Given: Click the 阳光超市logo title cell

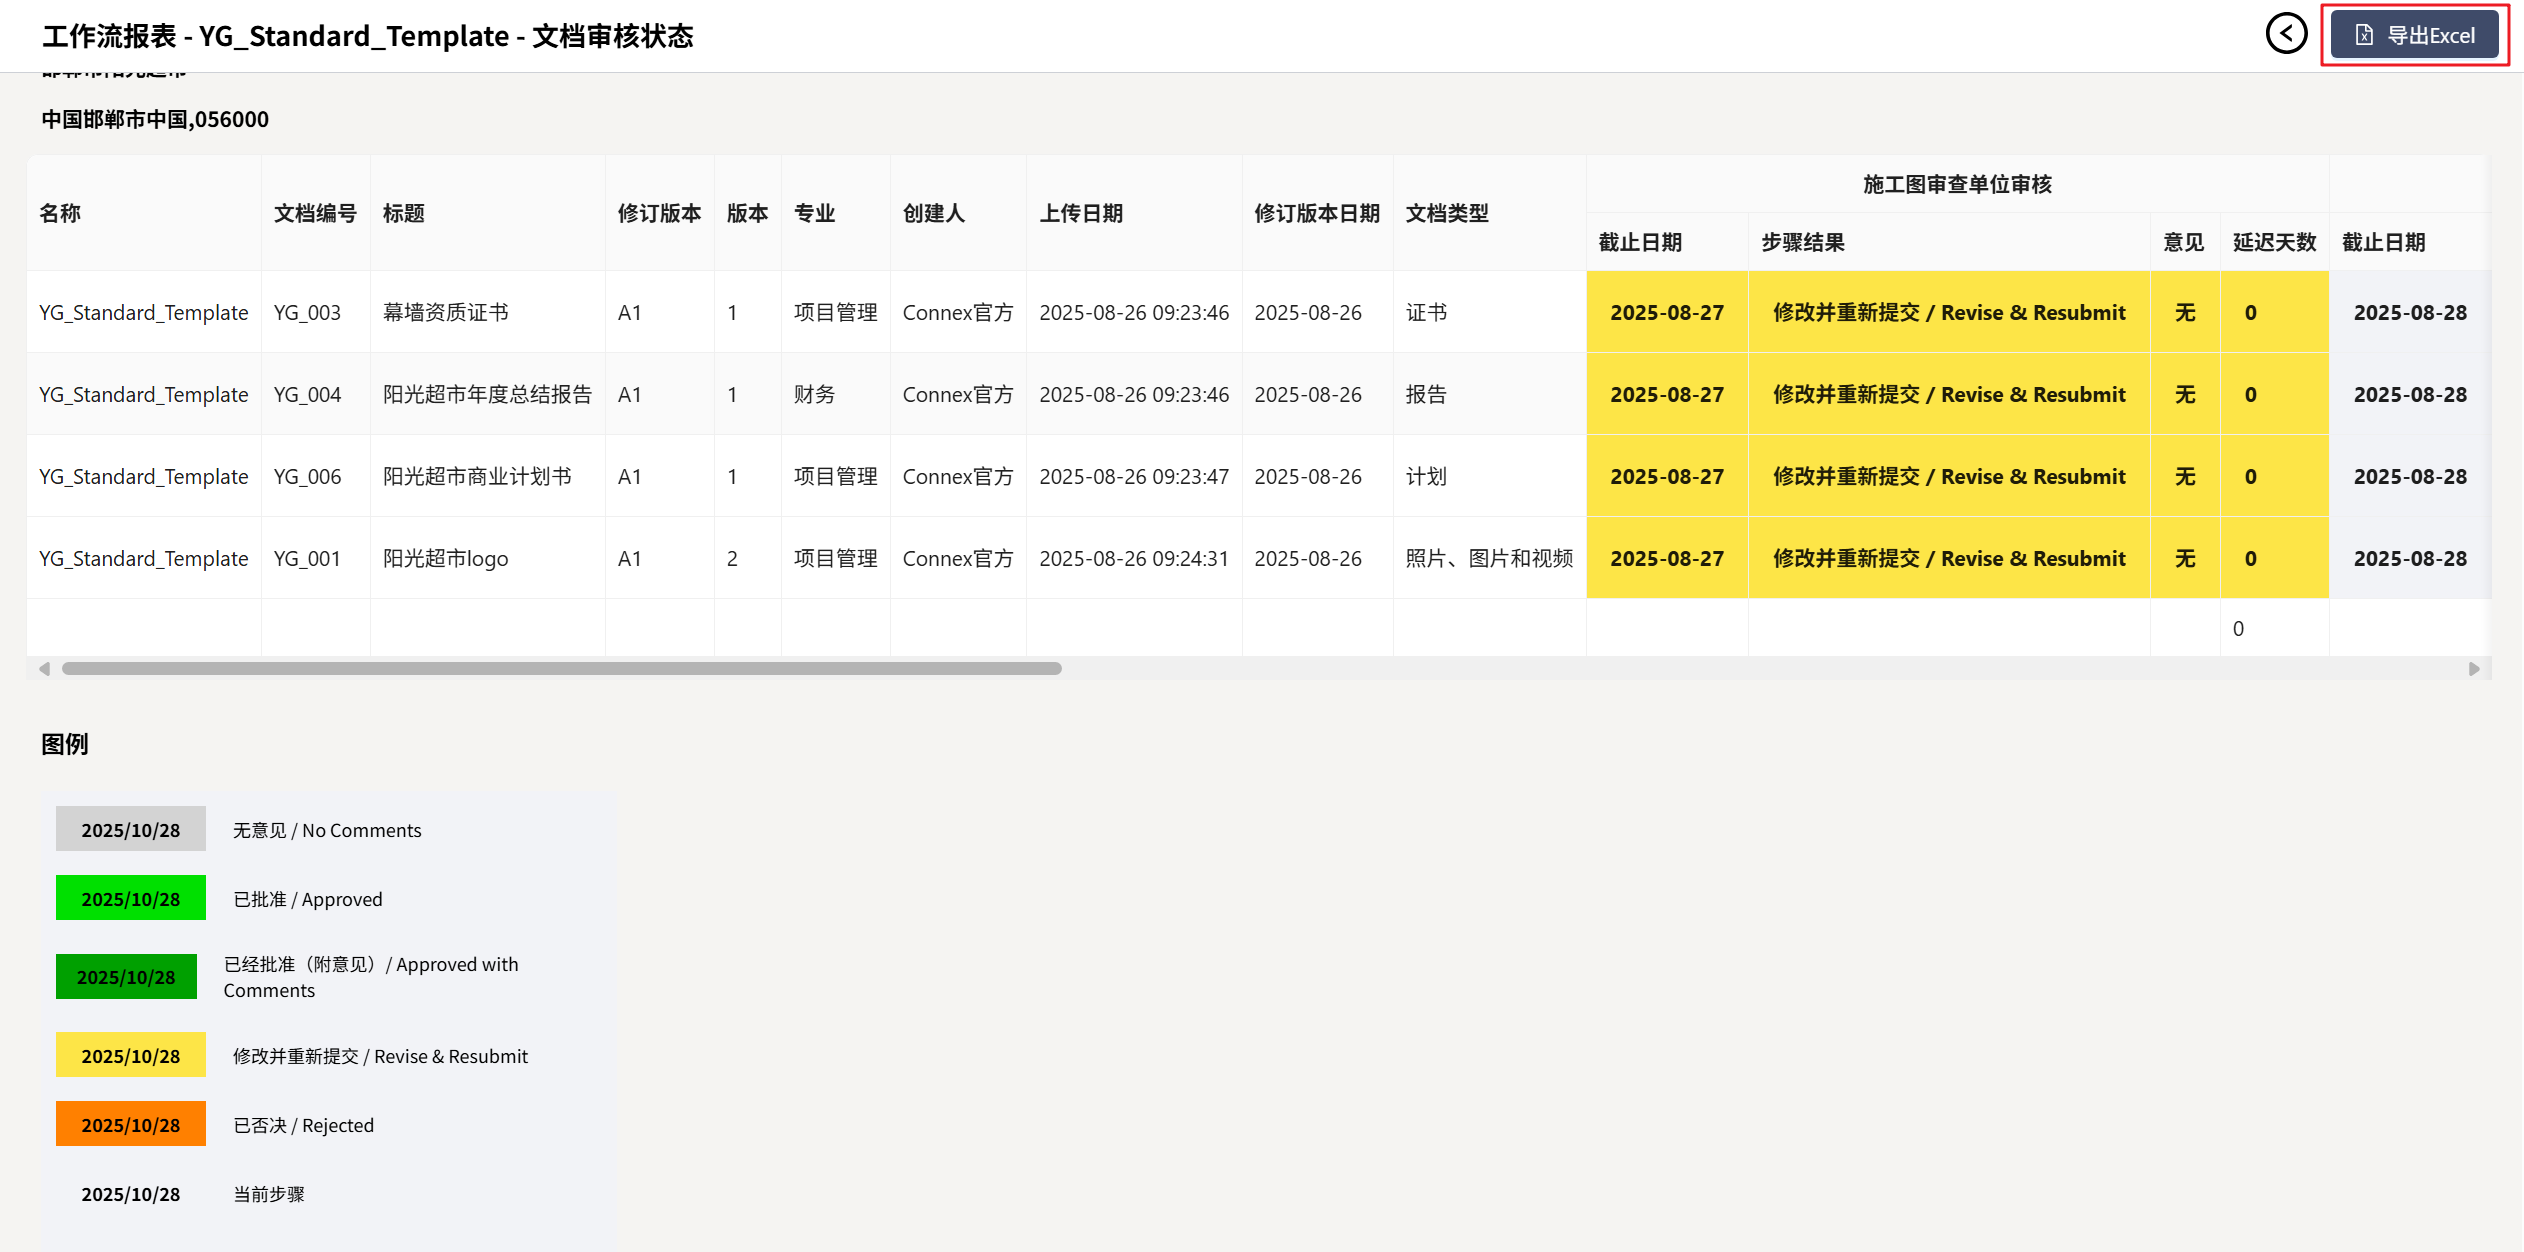Looking at the screenshot, I should click(x=445, y=558).
